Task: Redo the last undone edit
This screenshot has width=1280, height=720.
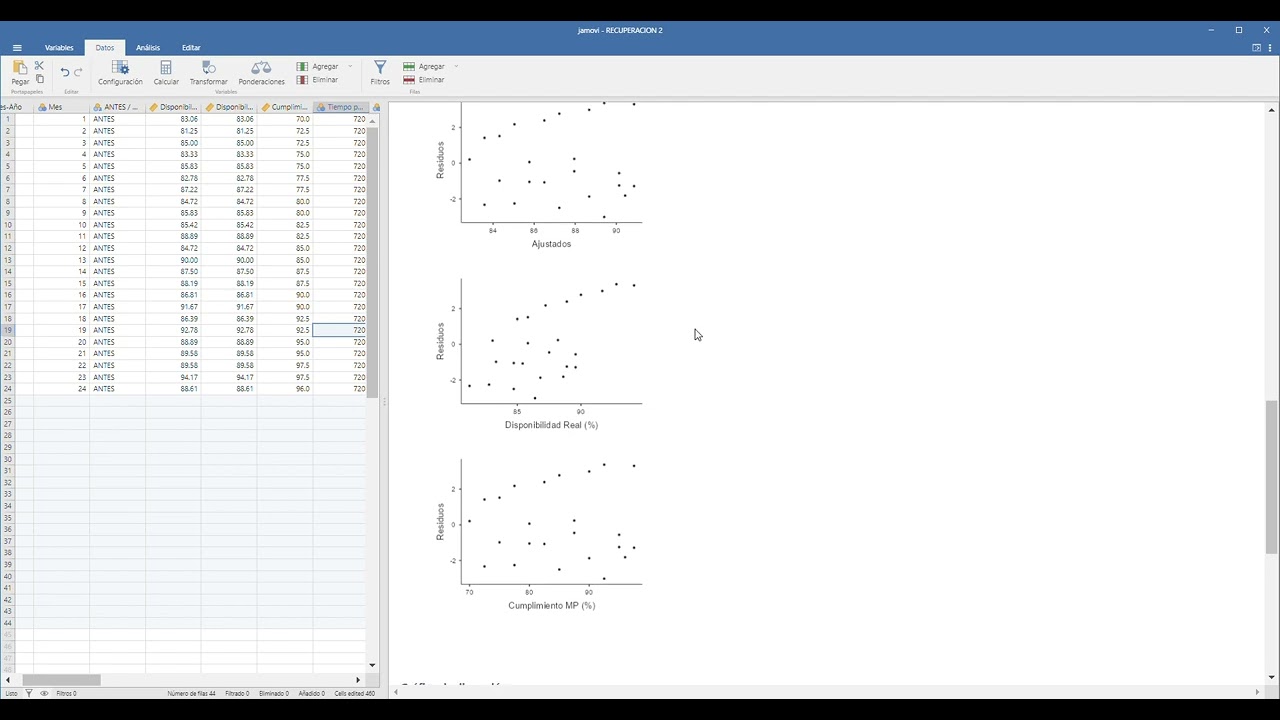Action: [x=79, y=72]
